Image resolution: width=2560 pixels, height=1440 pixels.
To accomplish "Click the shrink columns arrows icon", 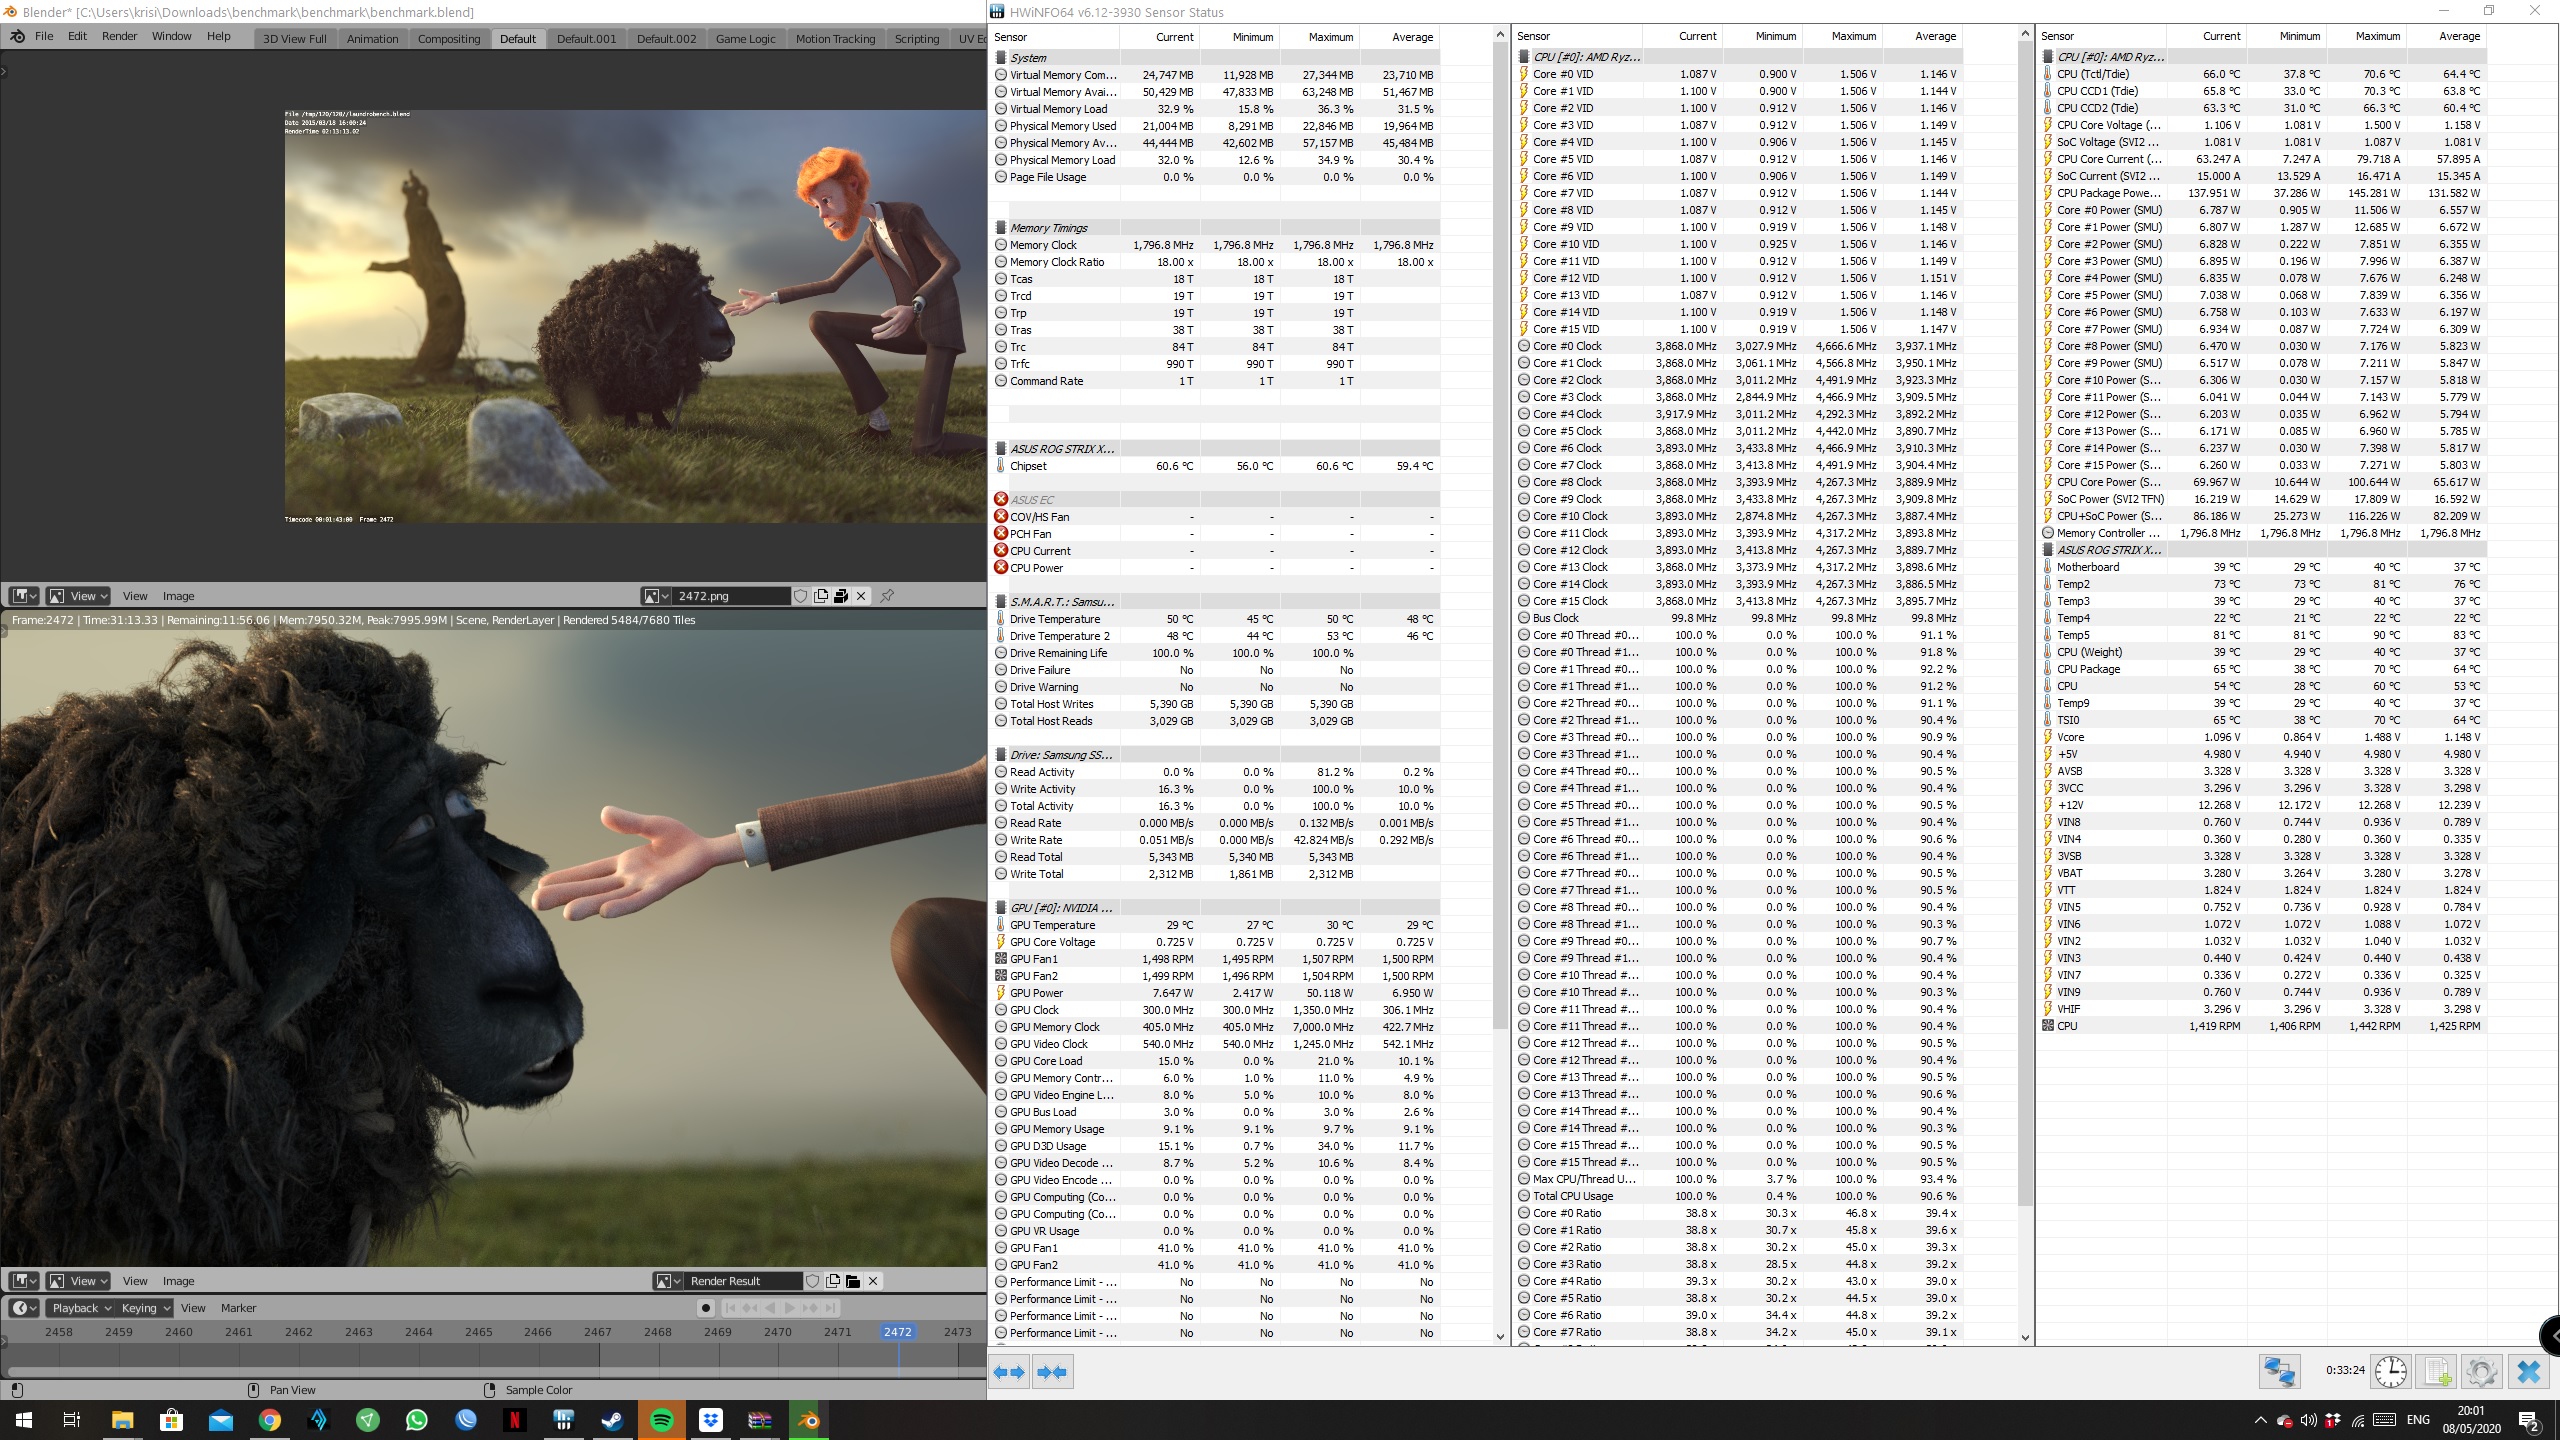I will tap(1052, 1372).
